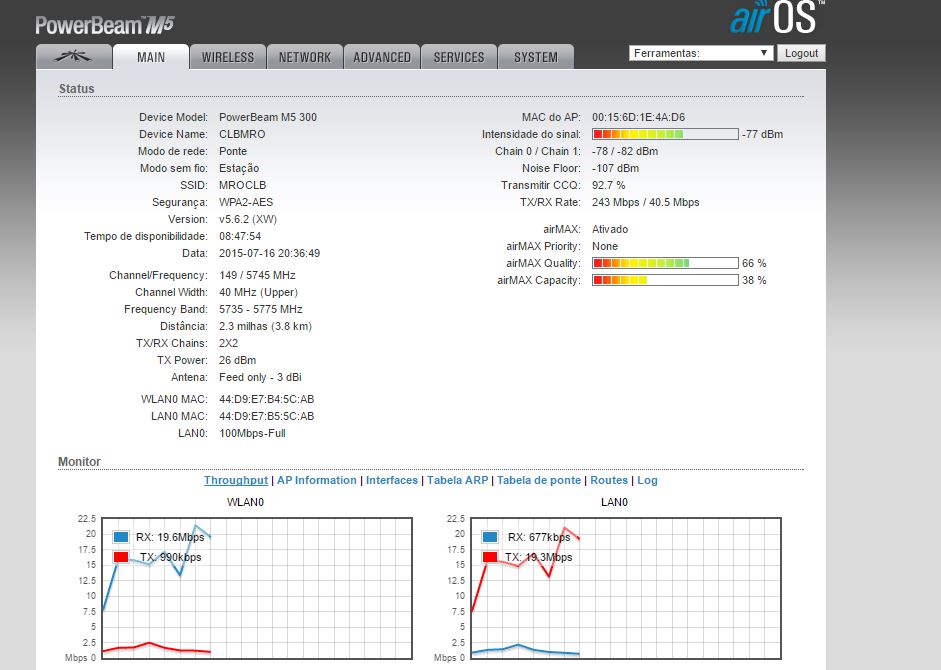Click TX/RX Chains value 2X2
941x670 pixels.
coord(229,343)
